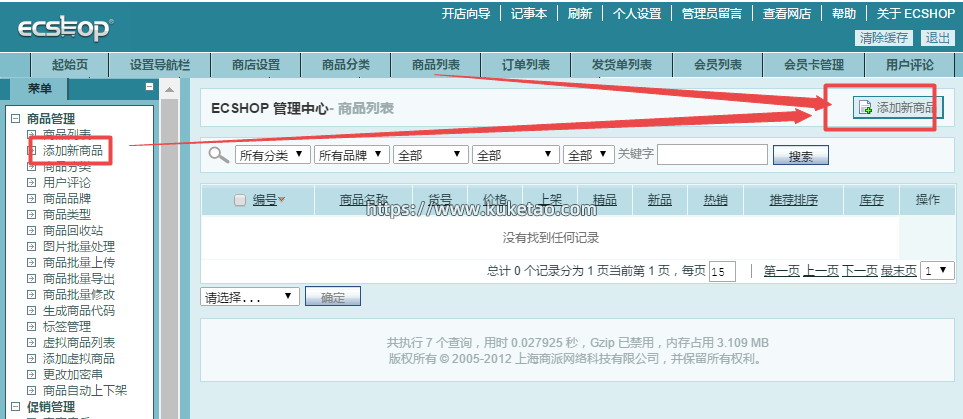Open the 设置导航栏 tab
The height and width of the screenshot is (419, 963).
point(160,65)
